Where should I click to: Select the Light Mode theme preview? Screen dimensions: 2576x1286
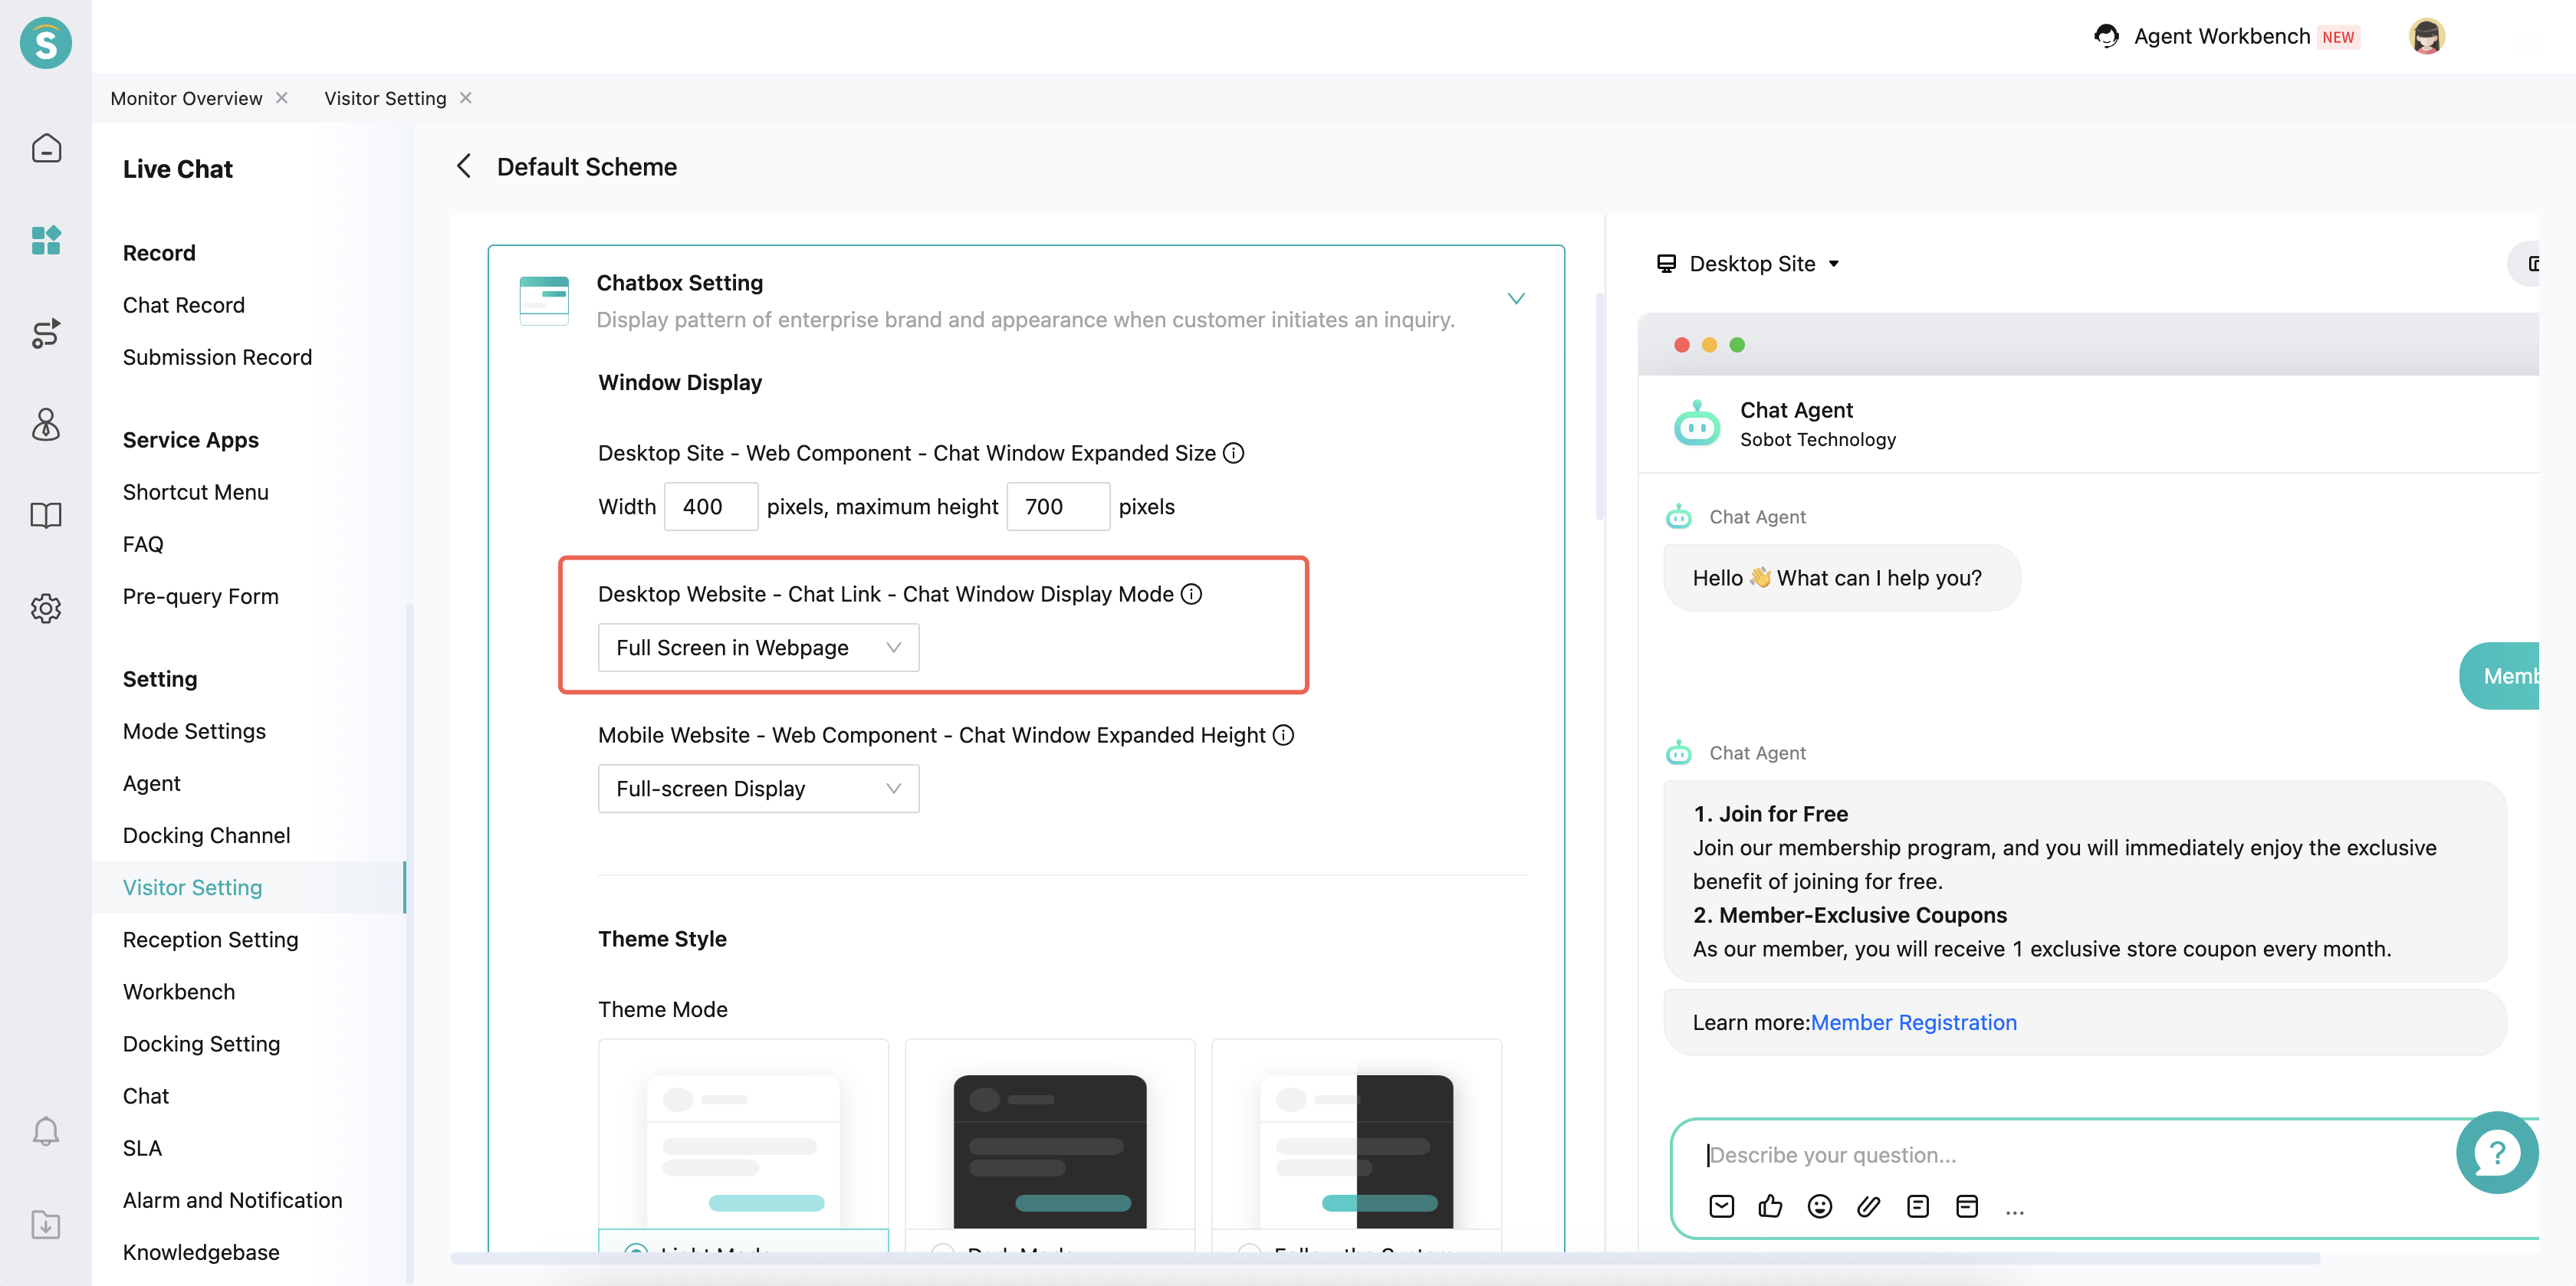743,1150
